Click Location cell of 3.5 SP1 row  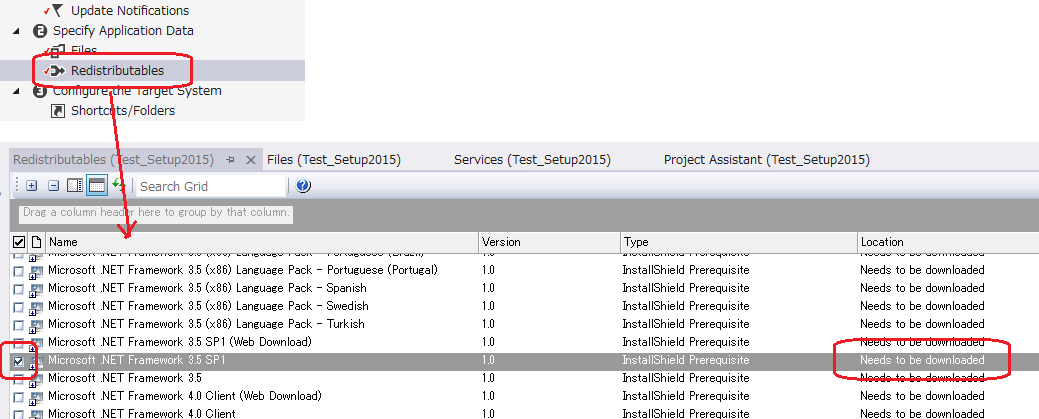[948, 361]
